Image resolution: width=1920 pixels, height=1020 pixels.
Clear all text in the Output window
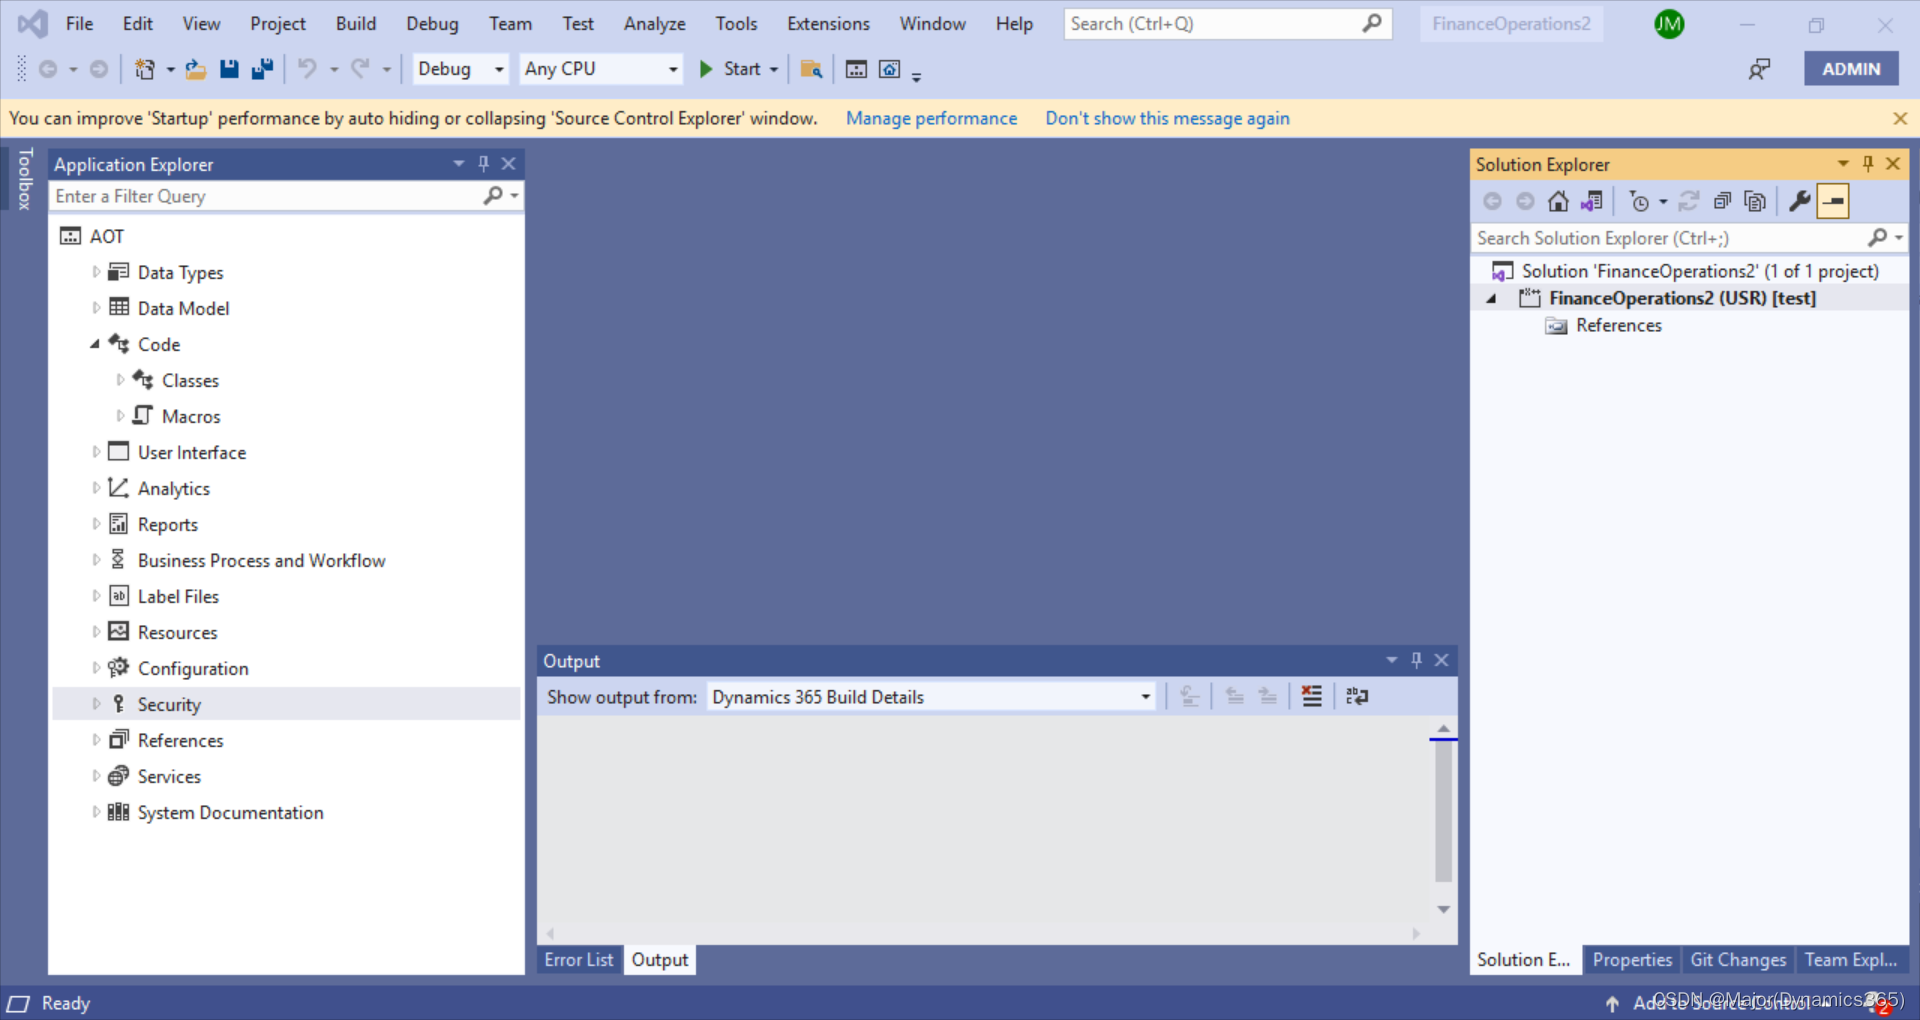[x=1312, y=697]
